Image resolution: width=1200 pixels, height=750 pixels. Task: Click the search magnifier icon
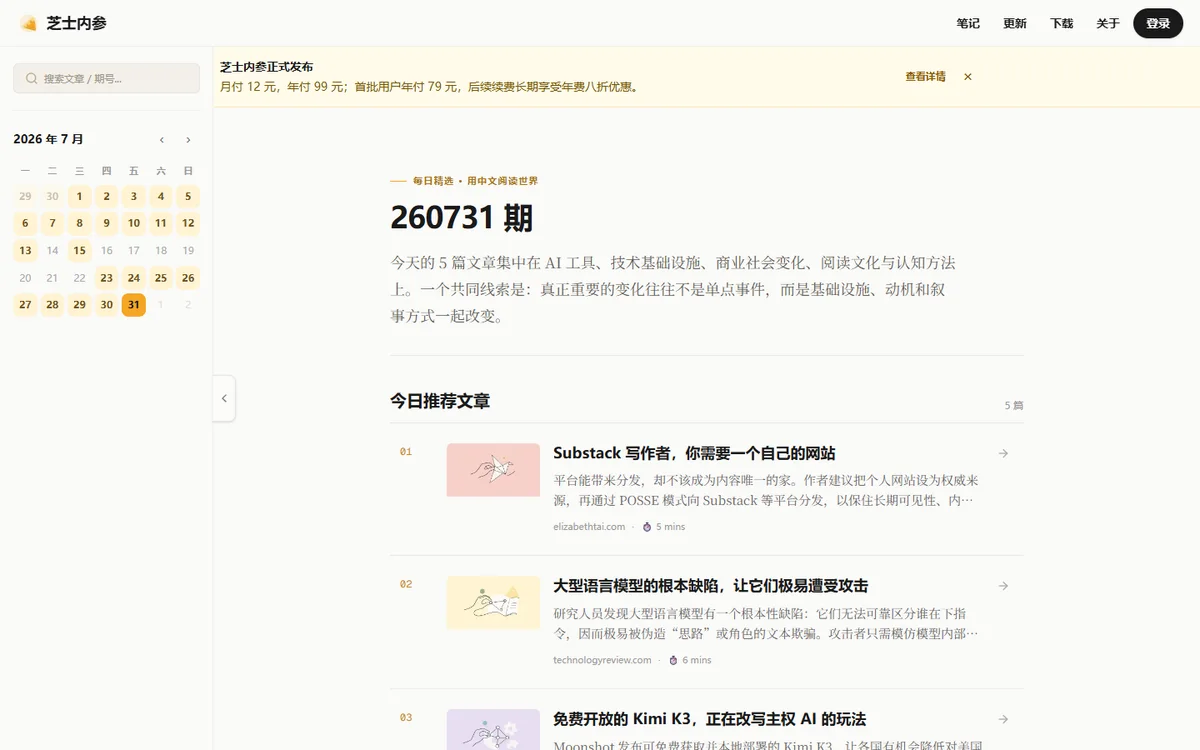click(32, 78)
